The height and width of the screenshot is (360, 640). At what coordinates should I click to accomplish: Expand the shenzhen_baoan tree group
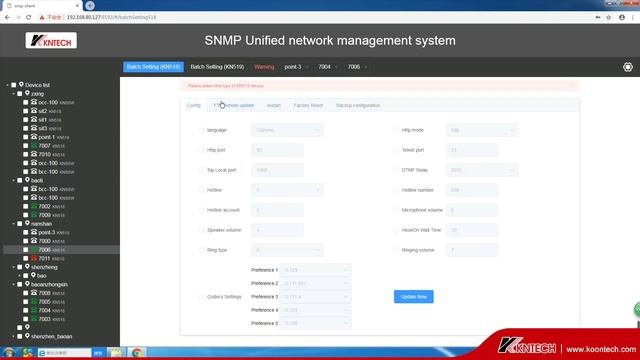(x=13, y=336)
